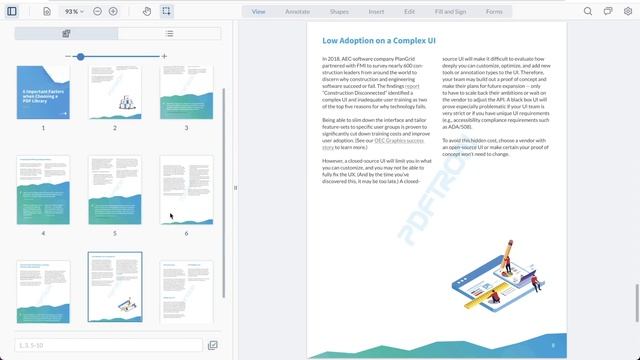This screenshot has height=360, width=640.
Task: Select page 1 thumbnail
Action: (x=43, y=93)
